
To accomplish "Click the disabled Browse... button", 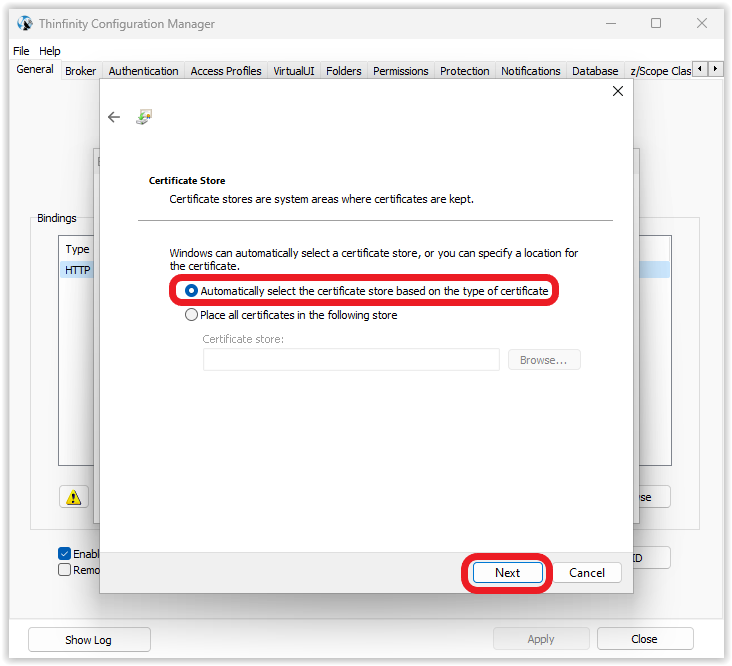I will tap(544, 360).
